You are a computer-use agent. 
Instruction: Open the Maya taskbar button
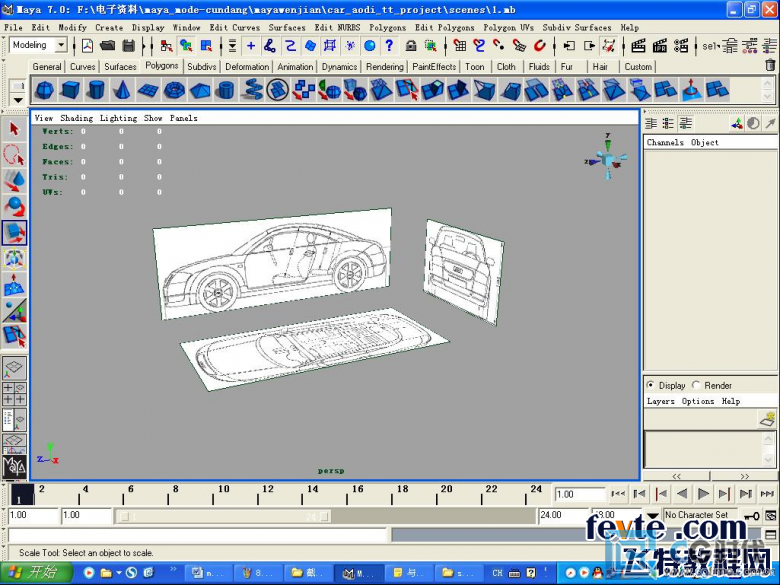[x=359, y=573]
